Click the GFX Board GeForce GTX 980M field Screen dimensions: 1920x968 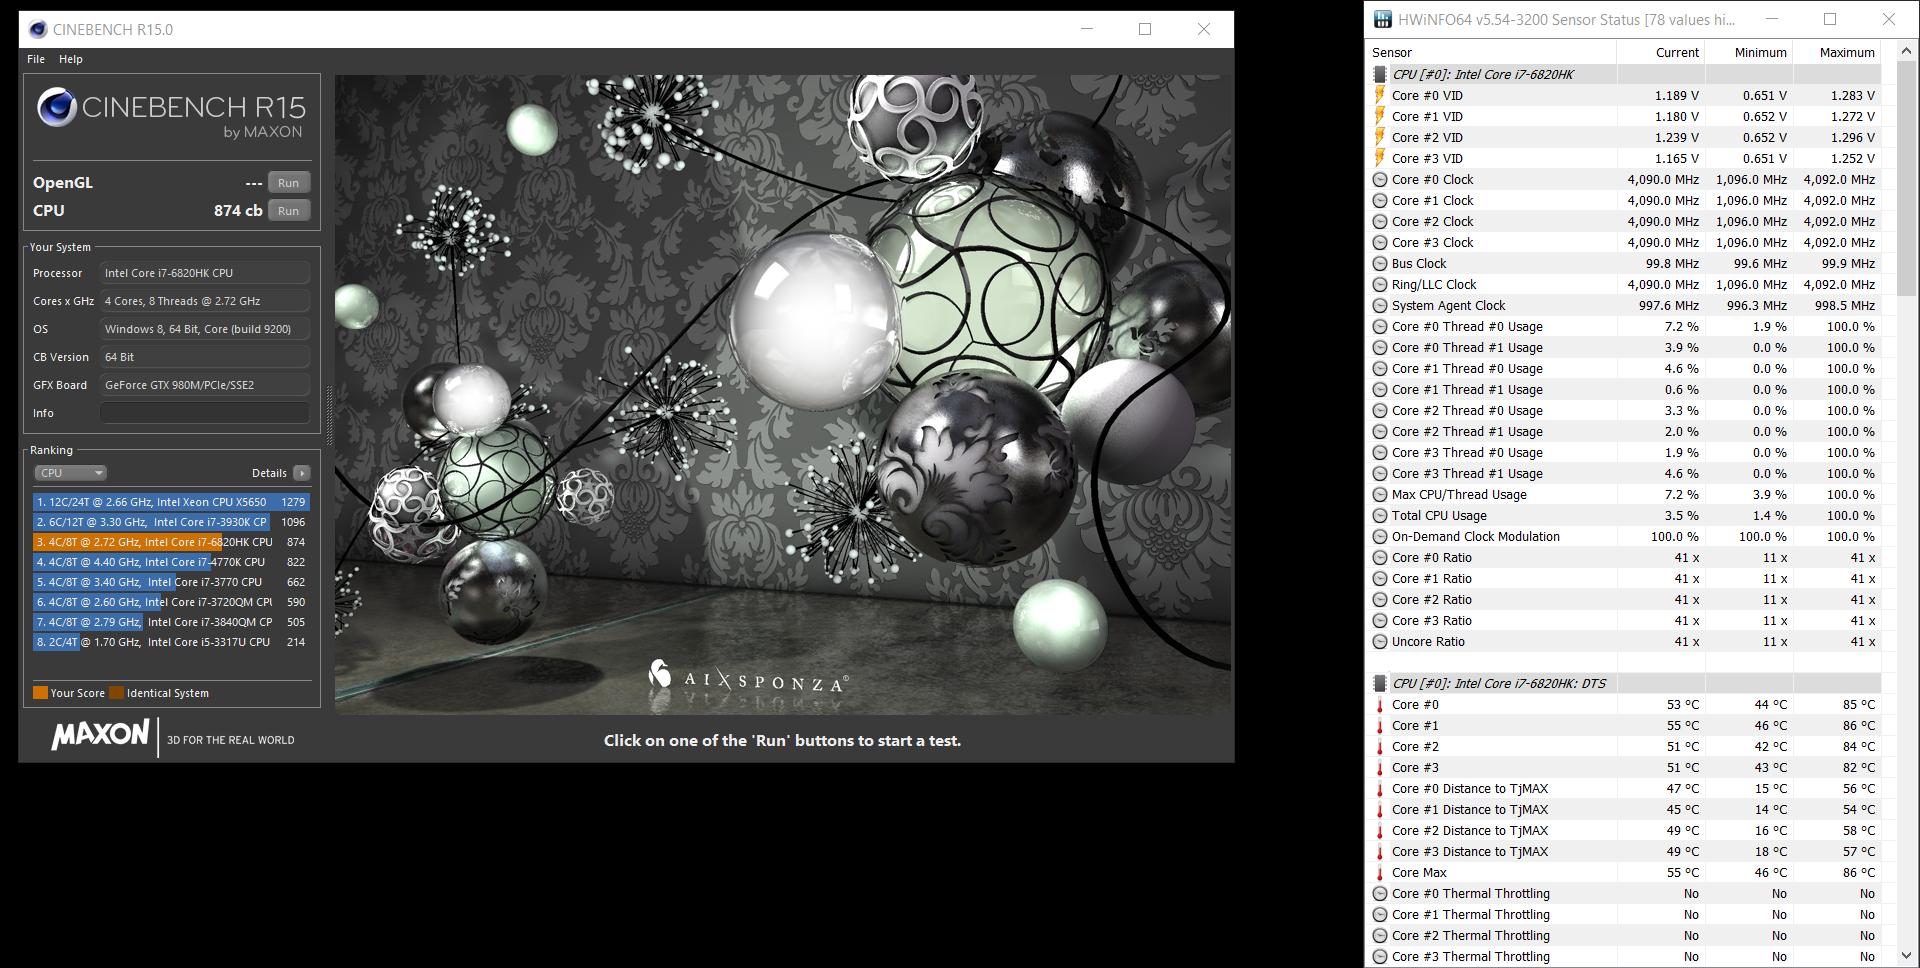(x=205, y=385)
